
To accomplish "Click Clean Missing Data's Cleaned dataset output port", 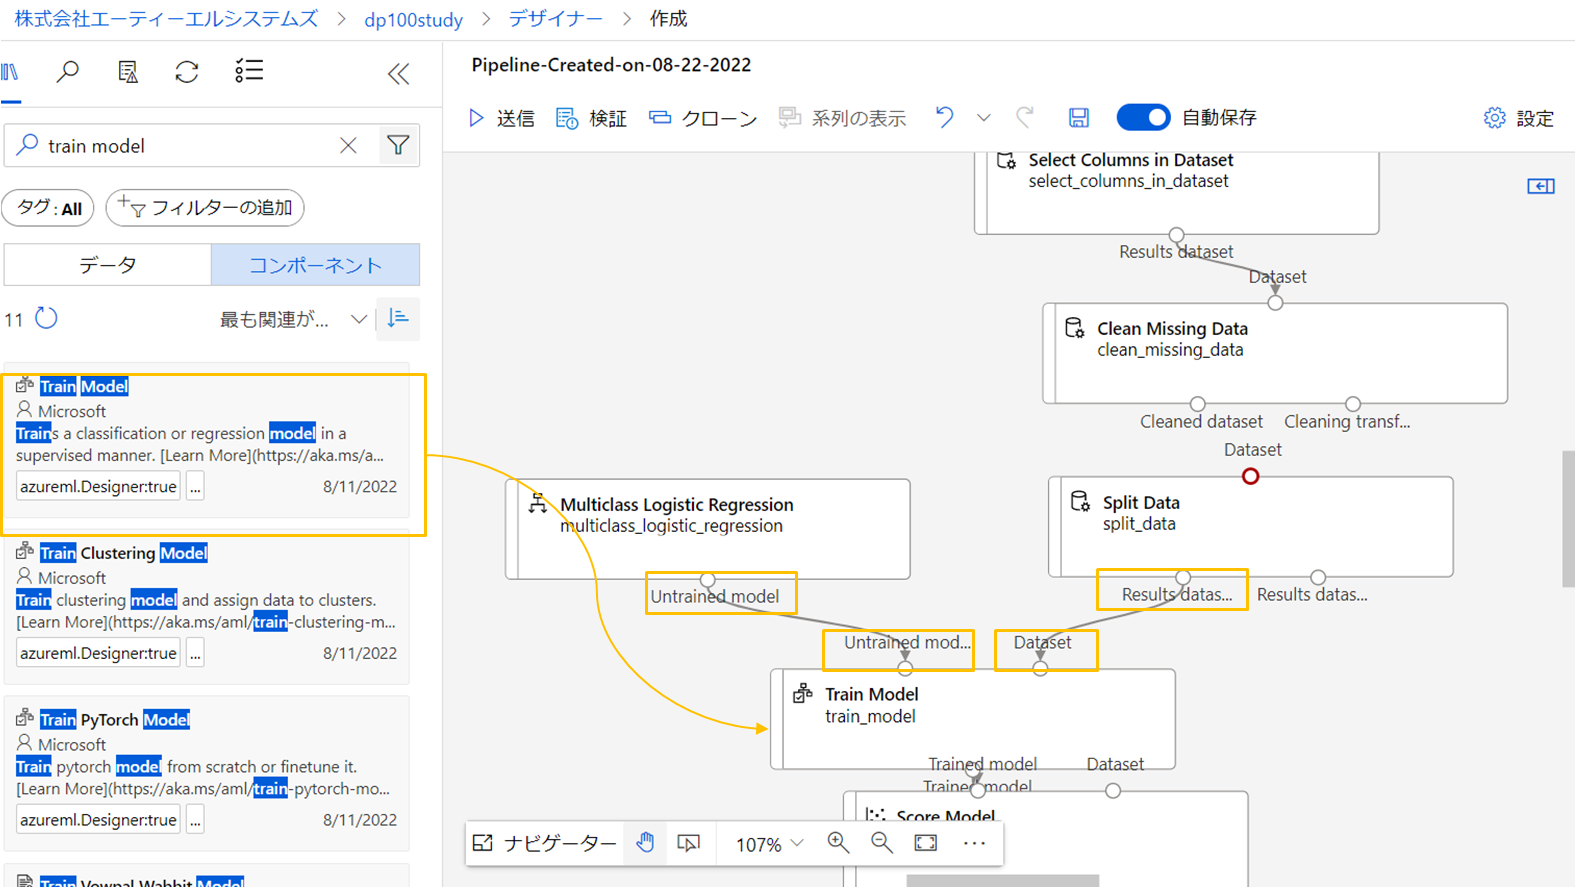I will pyautogui.click(x=1198, y=404).
